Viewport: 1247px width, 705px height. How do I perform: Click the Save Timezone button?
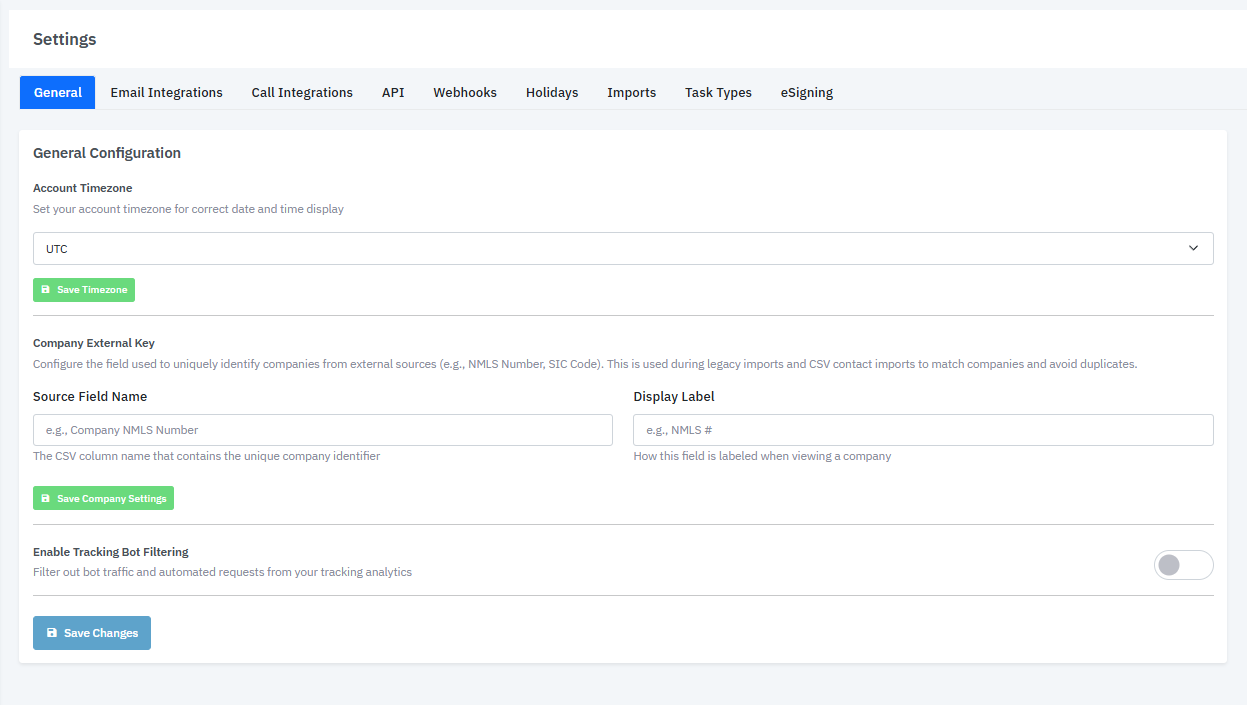tap(84, 289)
